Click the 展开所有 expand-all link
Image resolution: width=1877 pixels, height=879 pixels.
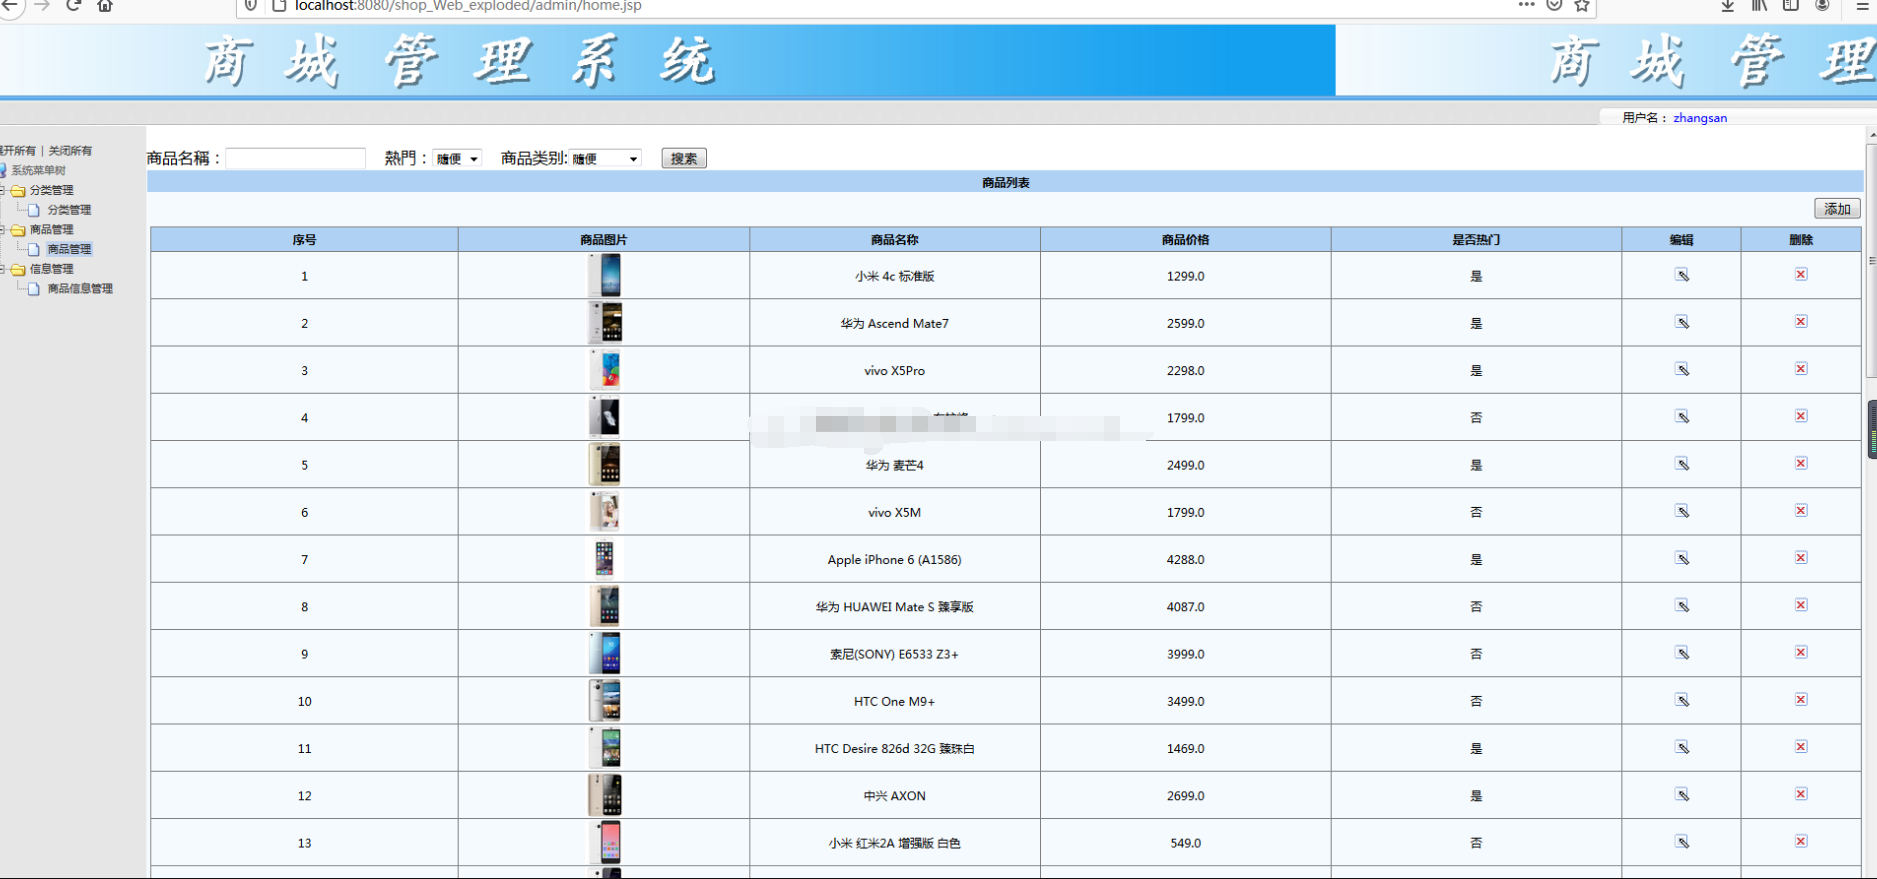point(18,150)
